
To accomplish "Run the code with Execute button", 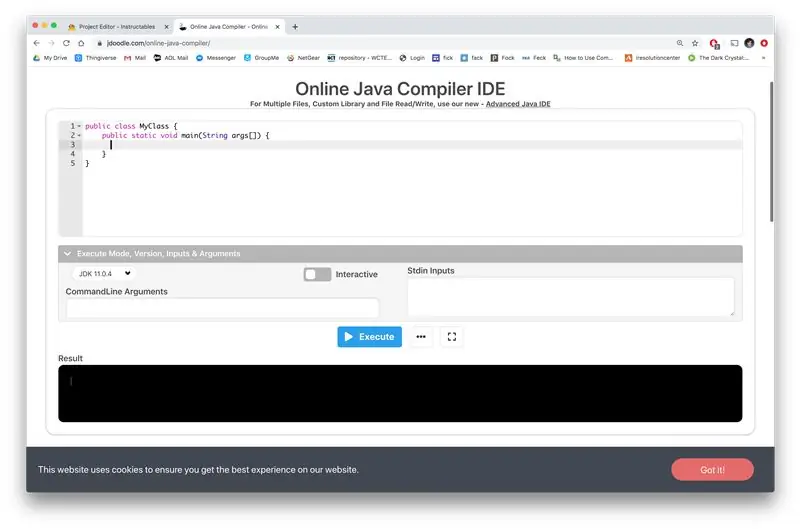I will coord(369,337).
